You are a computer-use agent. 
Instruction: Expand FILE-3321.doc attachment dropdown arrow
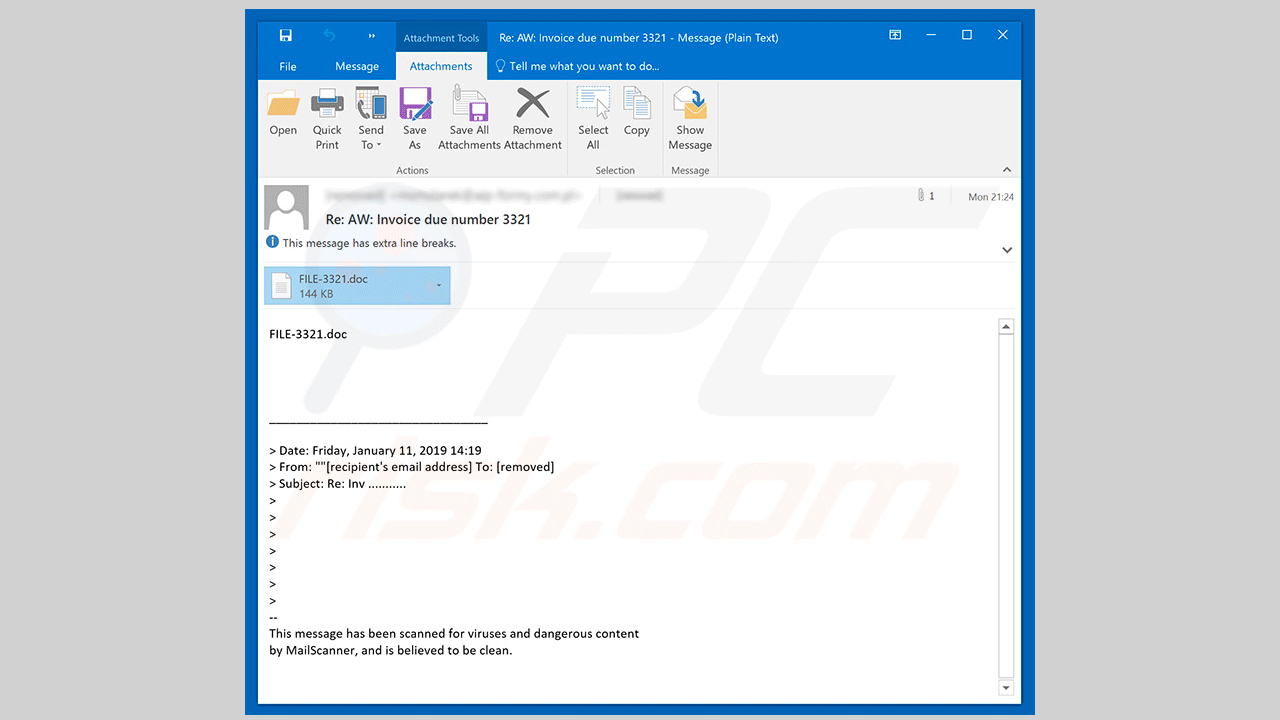click(439, 286)
